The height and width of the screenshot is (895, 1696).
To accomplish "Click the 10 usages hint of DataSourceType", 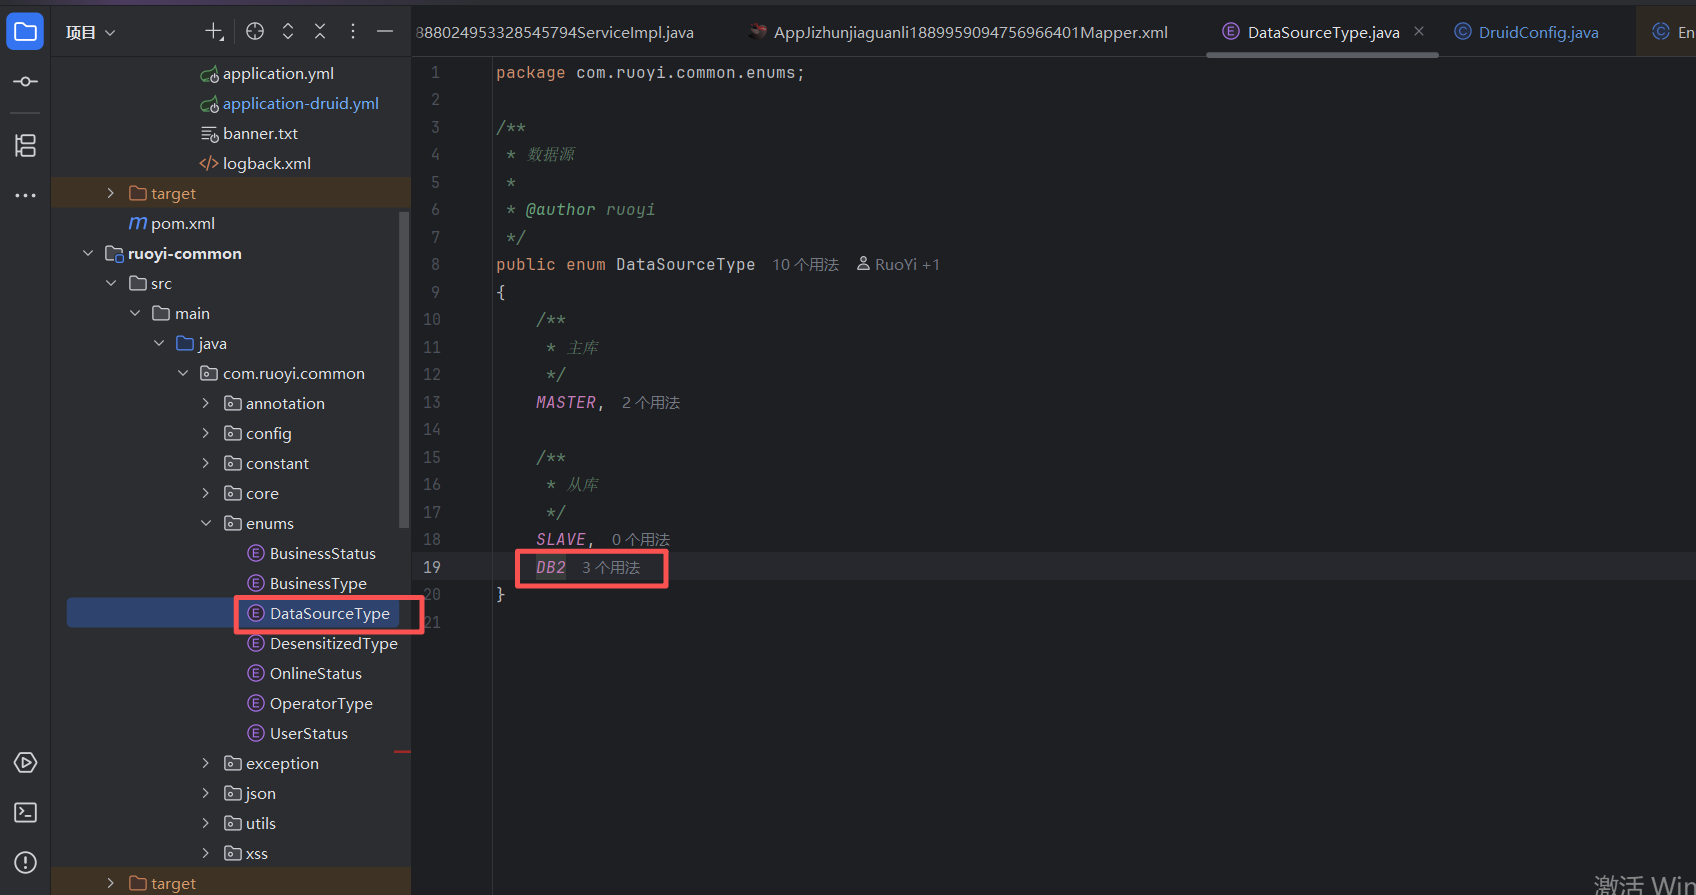I will pyautogui.click(x=805, y=265).
